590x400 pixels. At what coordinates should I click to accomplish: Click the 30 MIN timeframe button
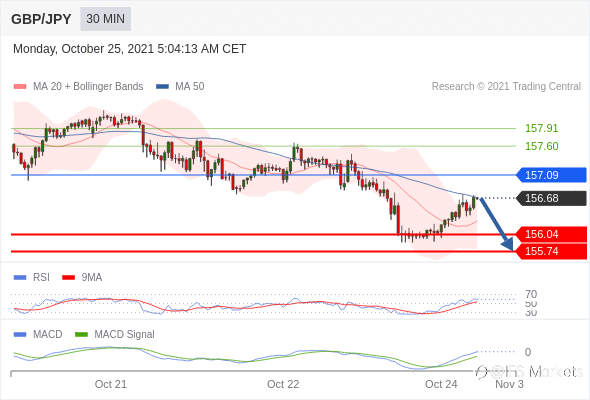pyautogui.click(x=105, y=19)
